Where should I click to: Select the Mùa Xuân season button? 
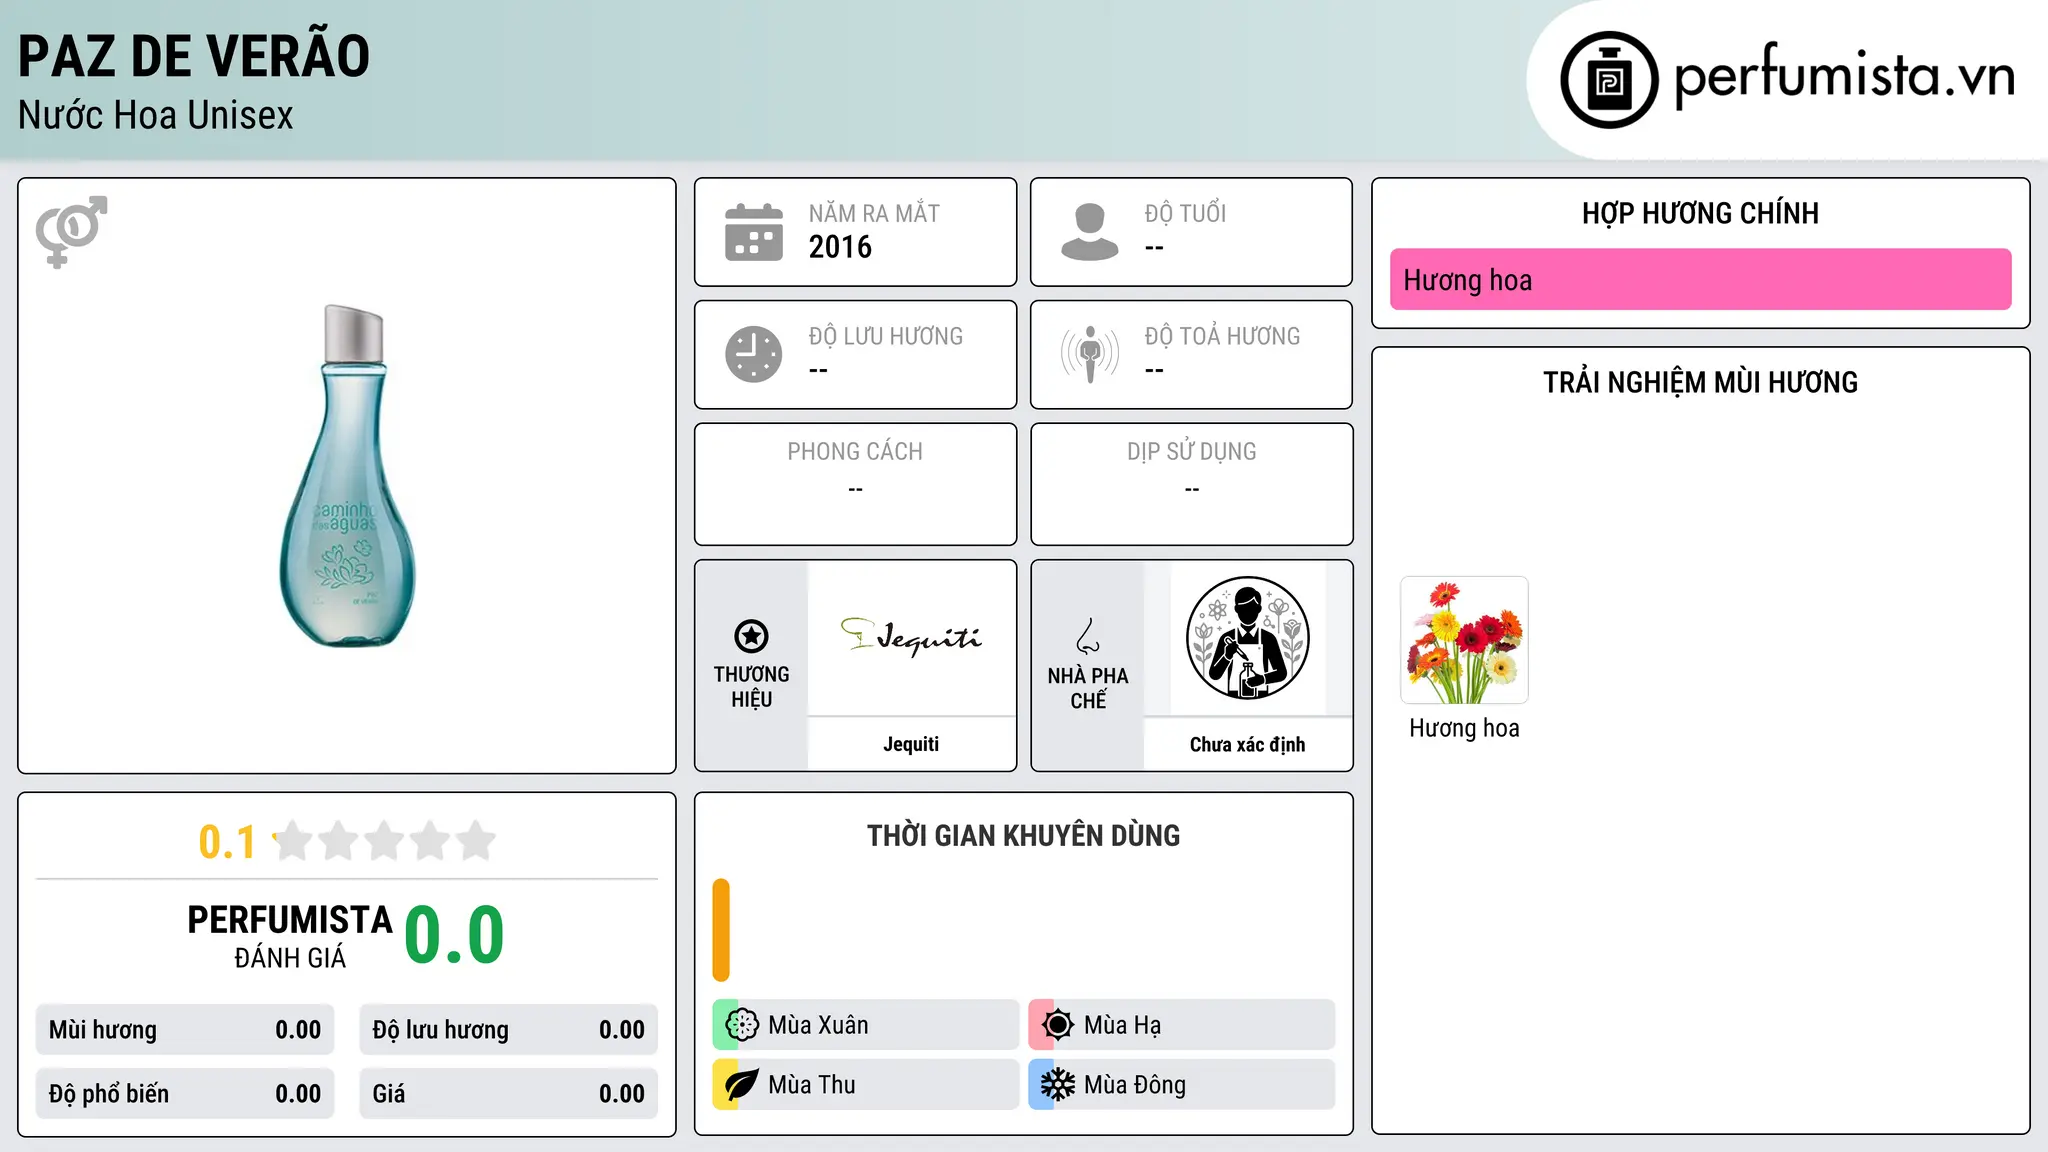tap(865, 1025)
